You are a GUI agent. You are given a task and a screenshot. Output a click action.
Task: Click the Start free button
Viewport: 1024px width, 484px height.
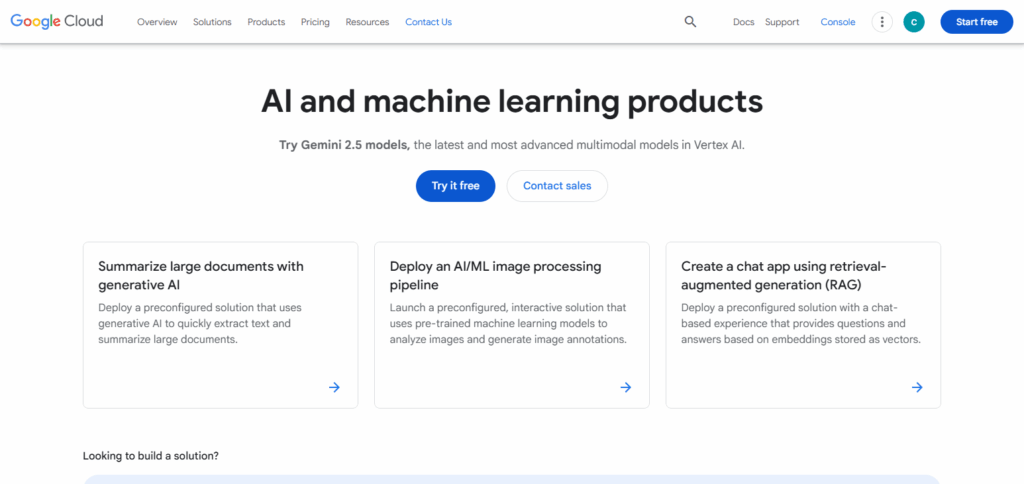click(x=977, y=22)
